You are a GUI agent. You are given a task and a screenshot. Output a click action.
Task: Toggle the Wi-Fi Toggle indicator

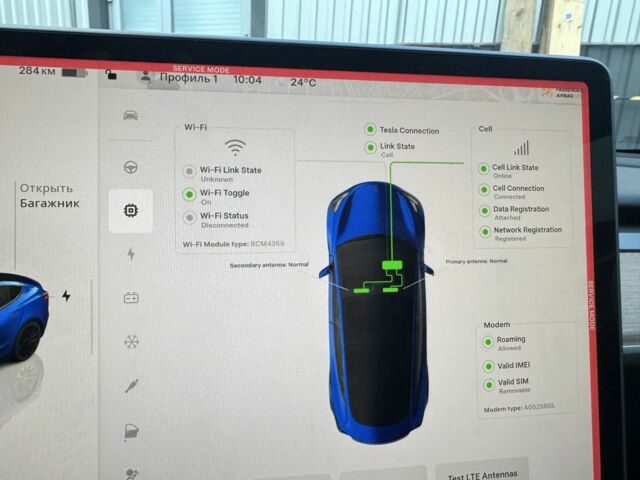click(x=189, y=195)
